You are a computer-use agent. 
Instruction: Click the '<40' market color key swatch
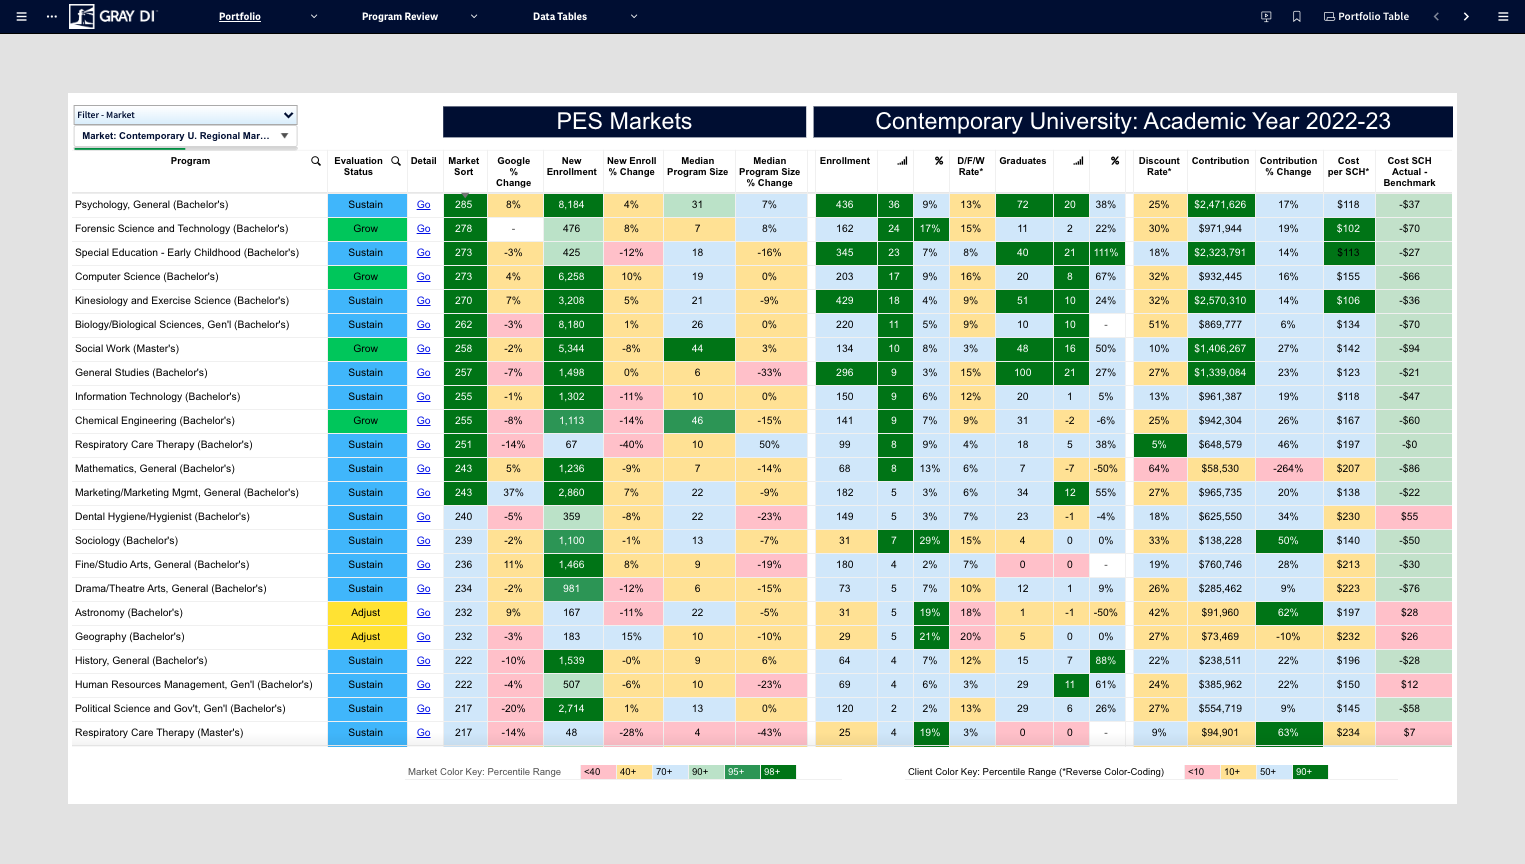(x=598, y=772)
